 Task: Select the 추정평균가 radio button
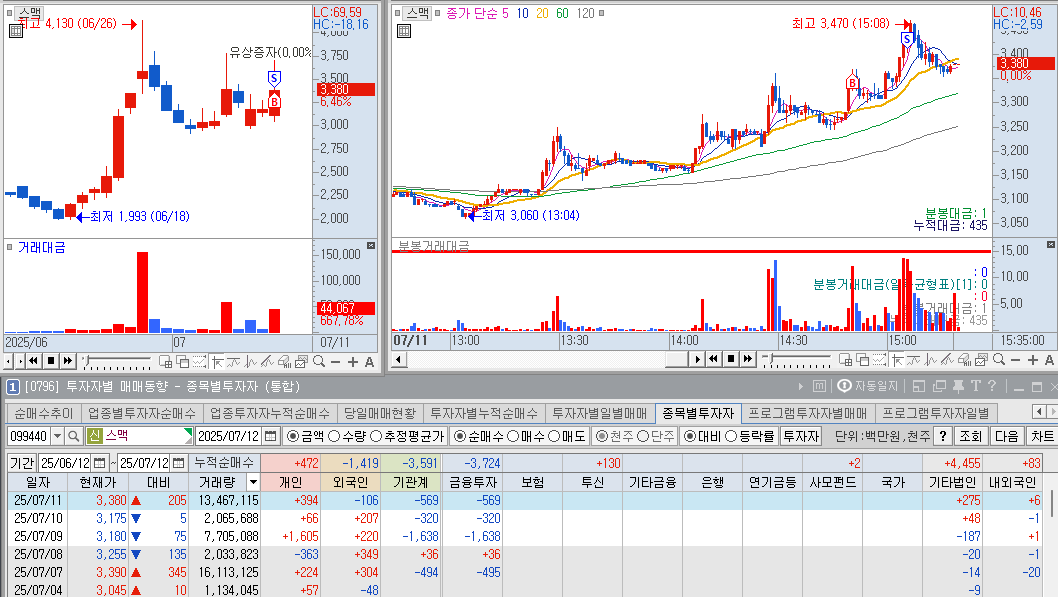pyautogui.click(x=376, y=436)
